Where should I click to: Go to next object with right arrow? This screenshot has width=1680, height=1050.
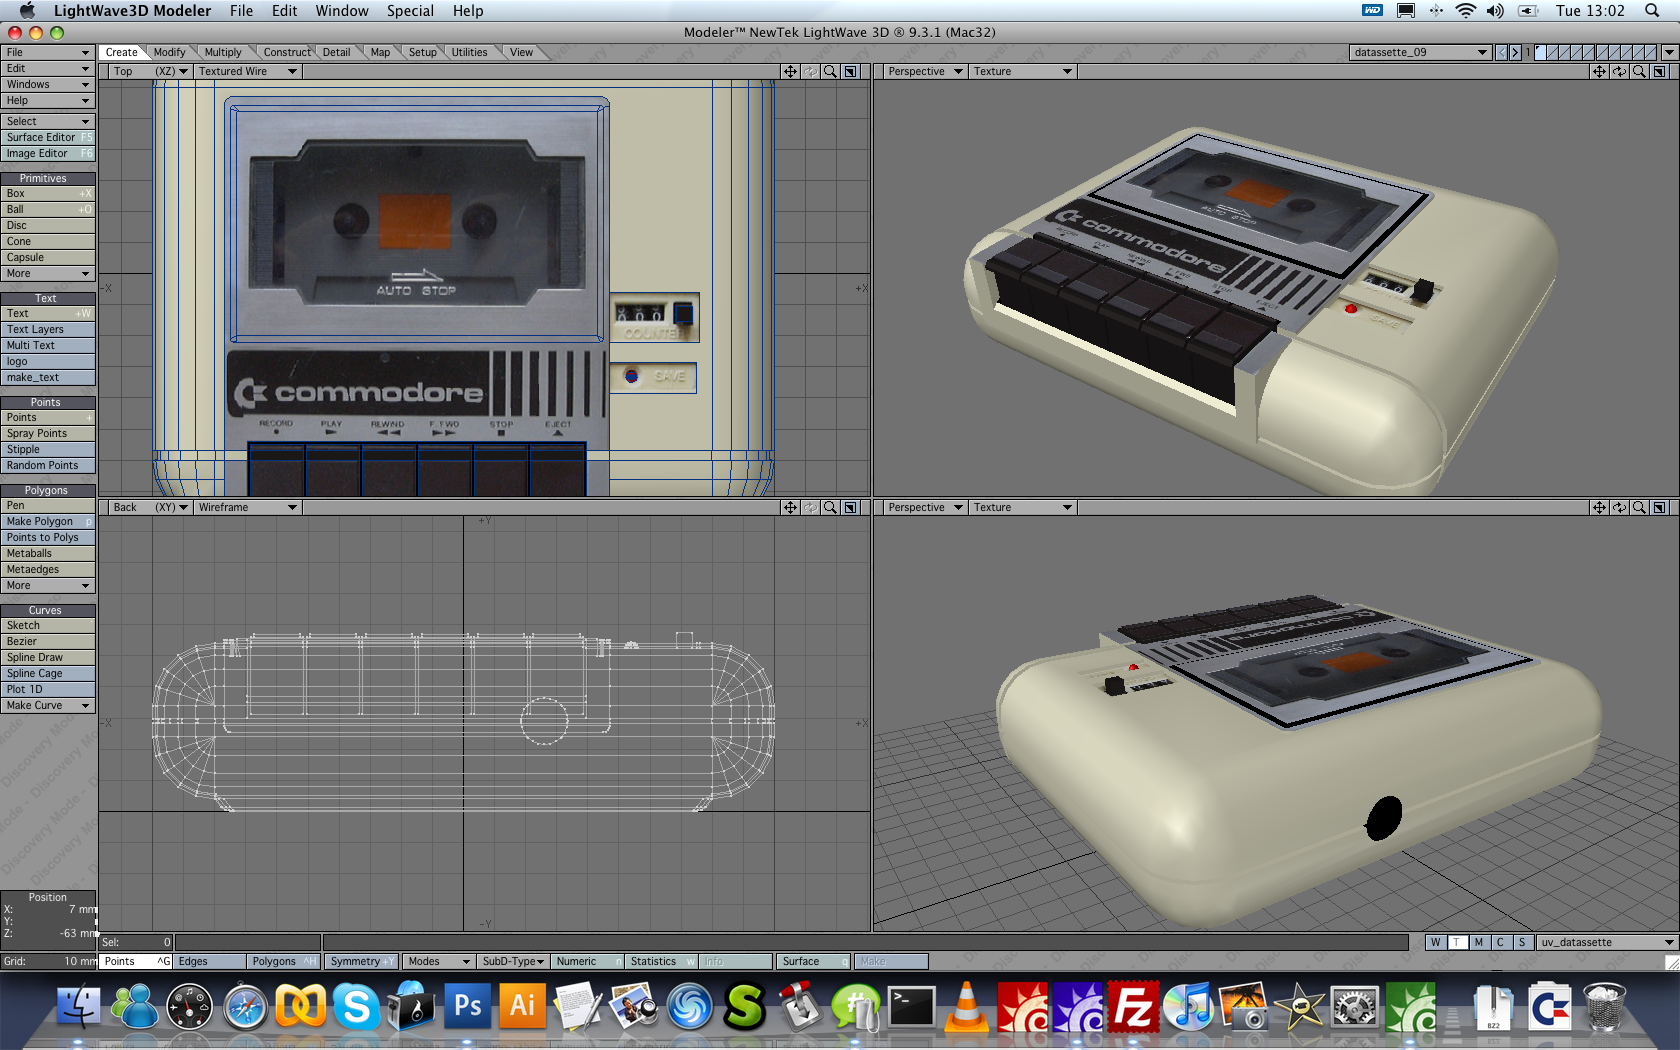pyautogui.click(x=1515, y=52)
